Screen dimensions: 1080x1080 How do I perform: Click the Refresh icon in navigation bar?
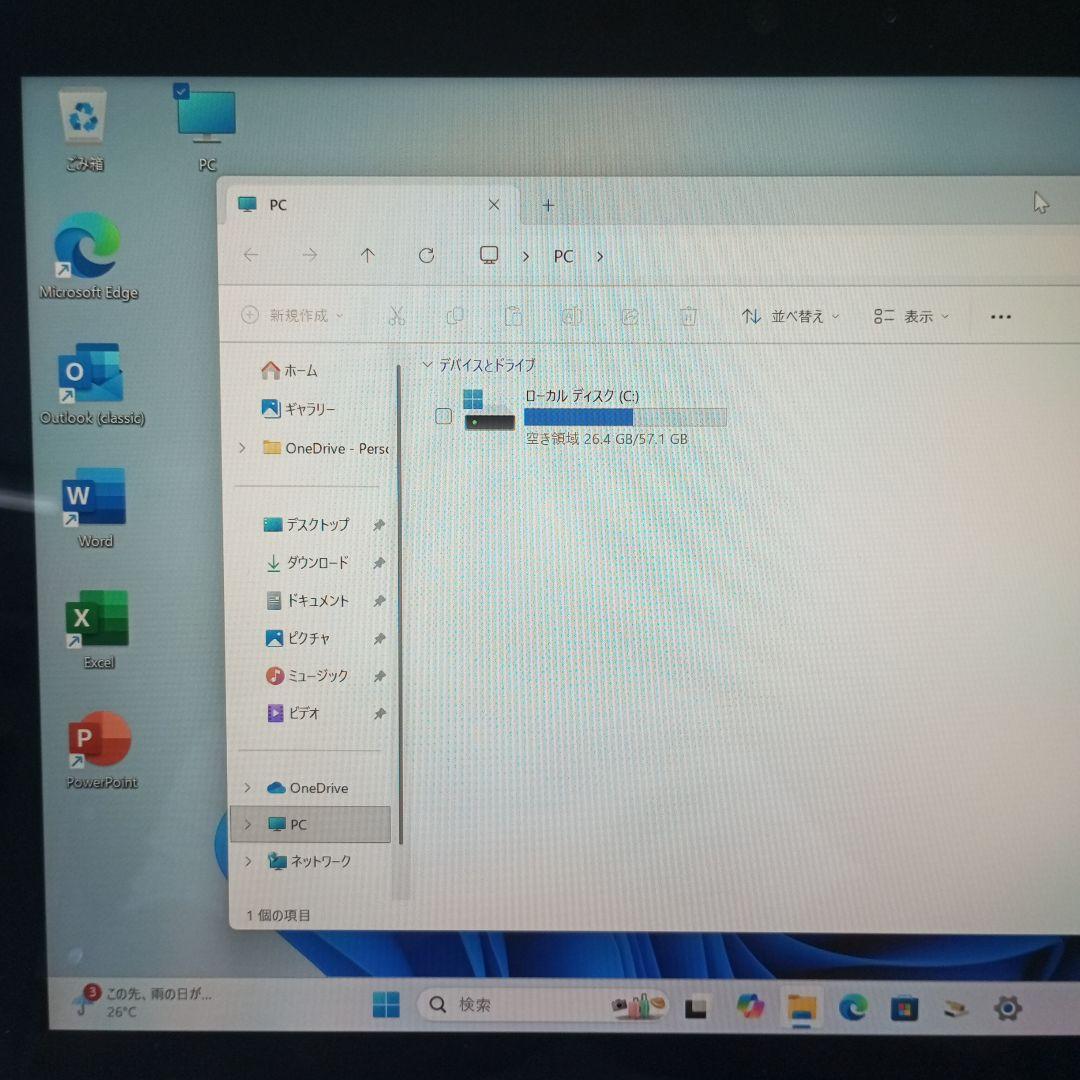[x=426, y=256]
